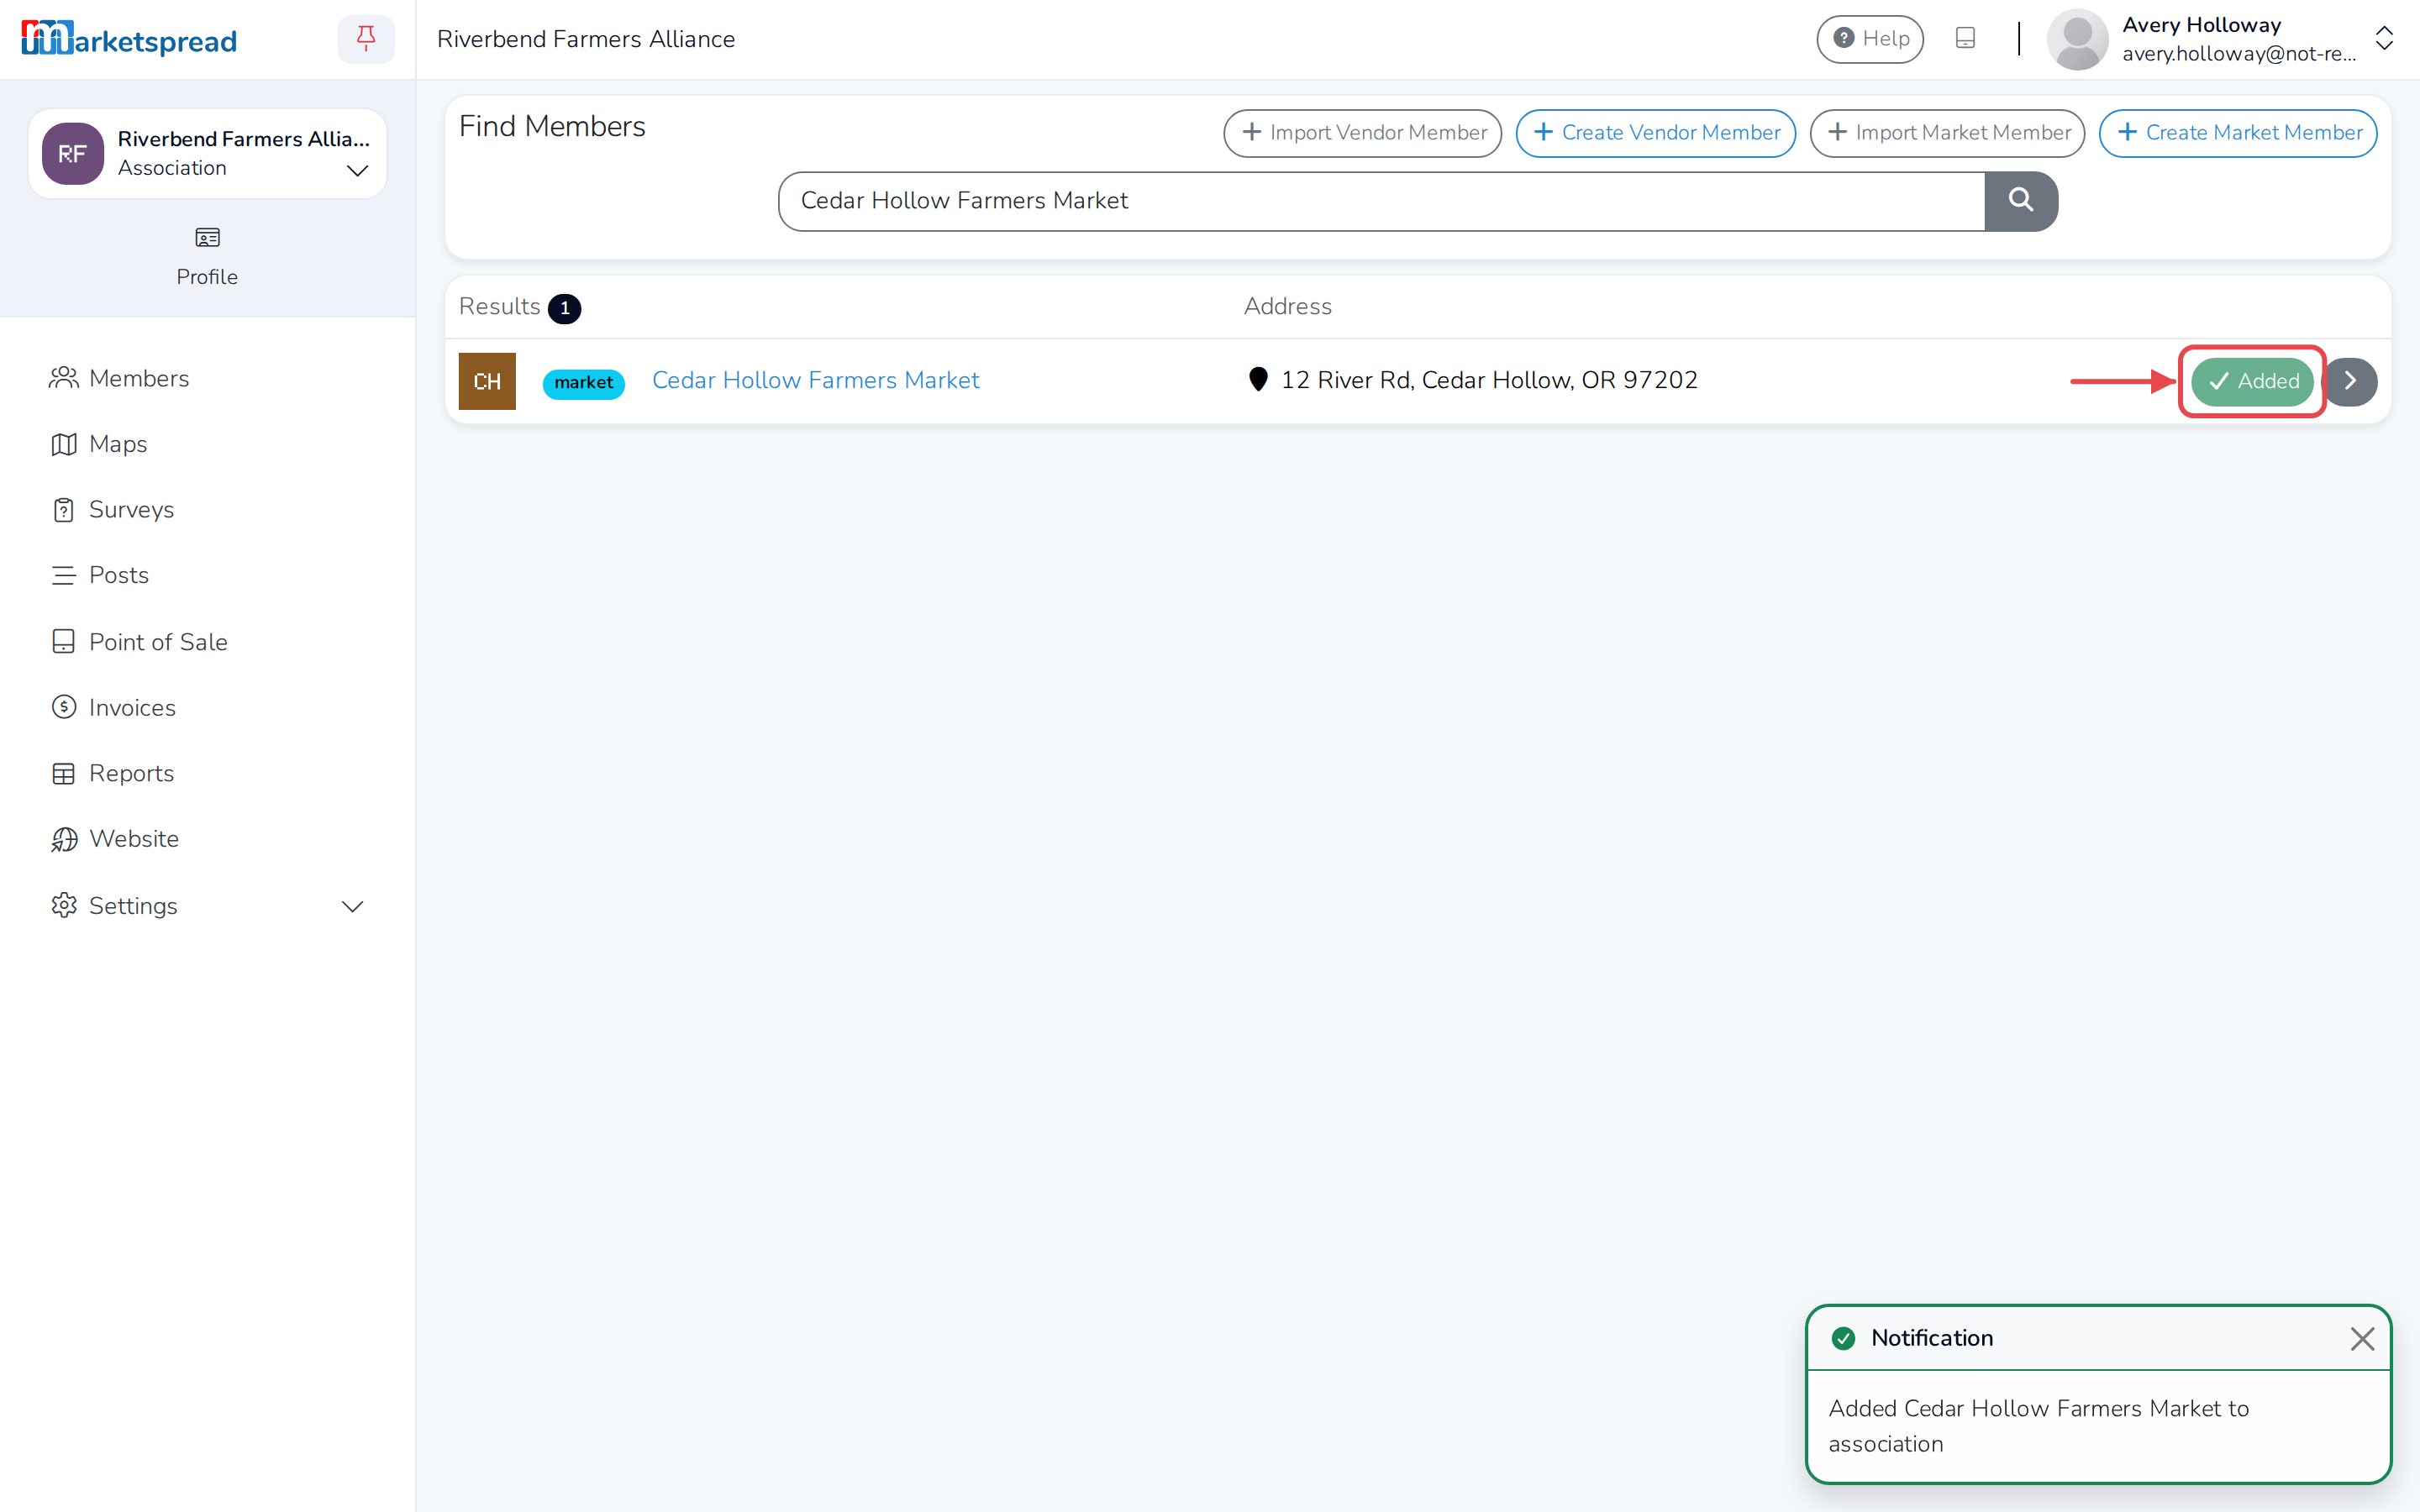This screenshot has height=1512, width=2420.
Task: Open Cedar Hollow Farmers Market link
Action: tap(815, 380)
